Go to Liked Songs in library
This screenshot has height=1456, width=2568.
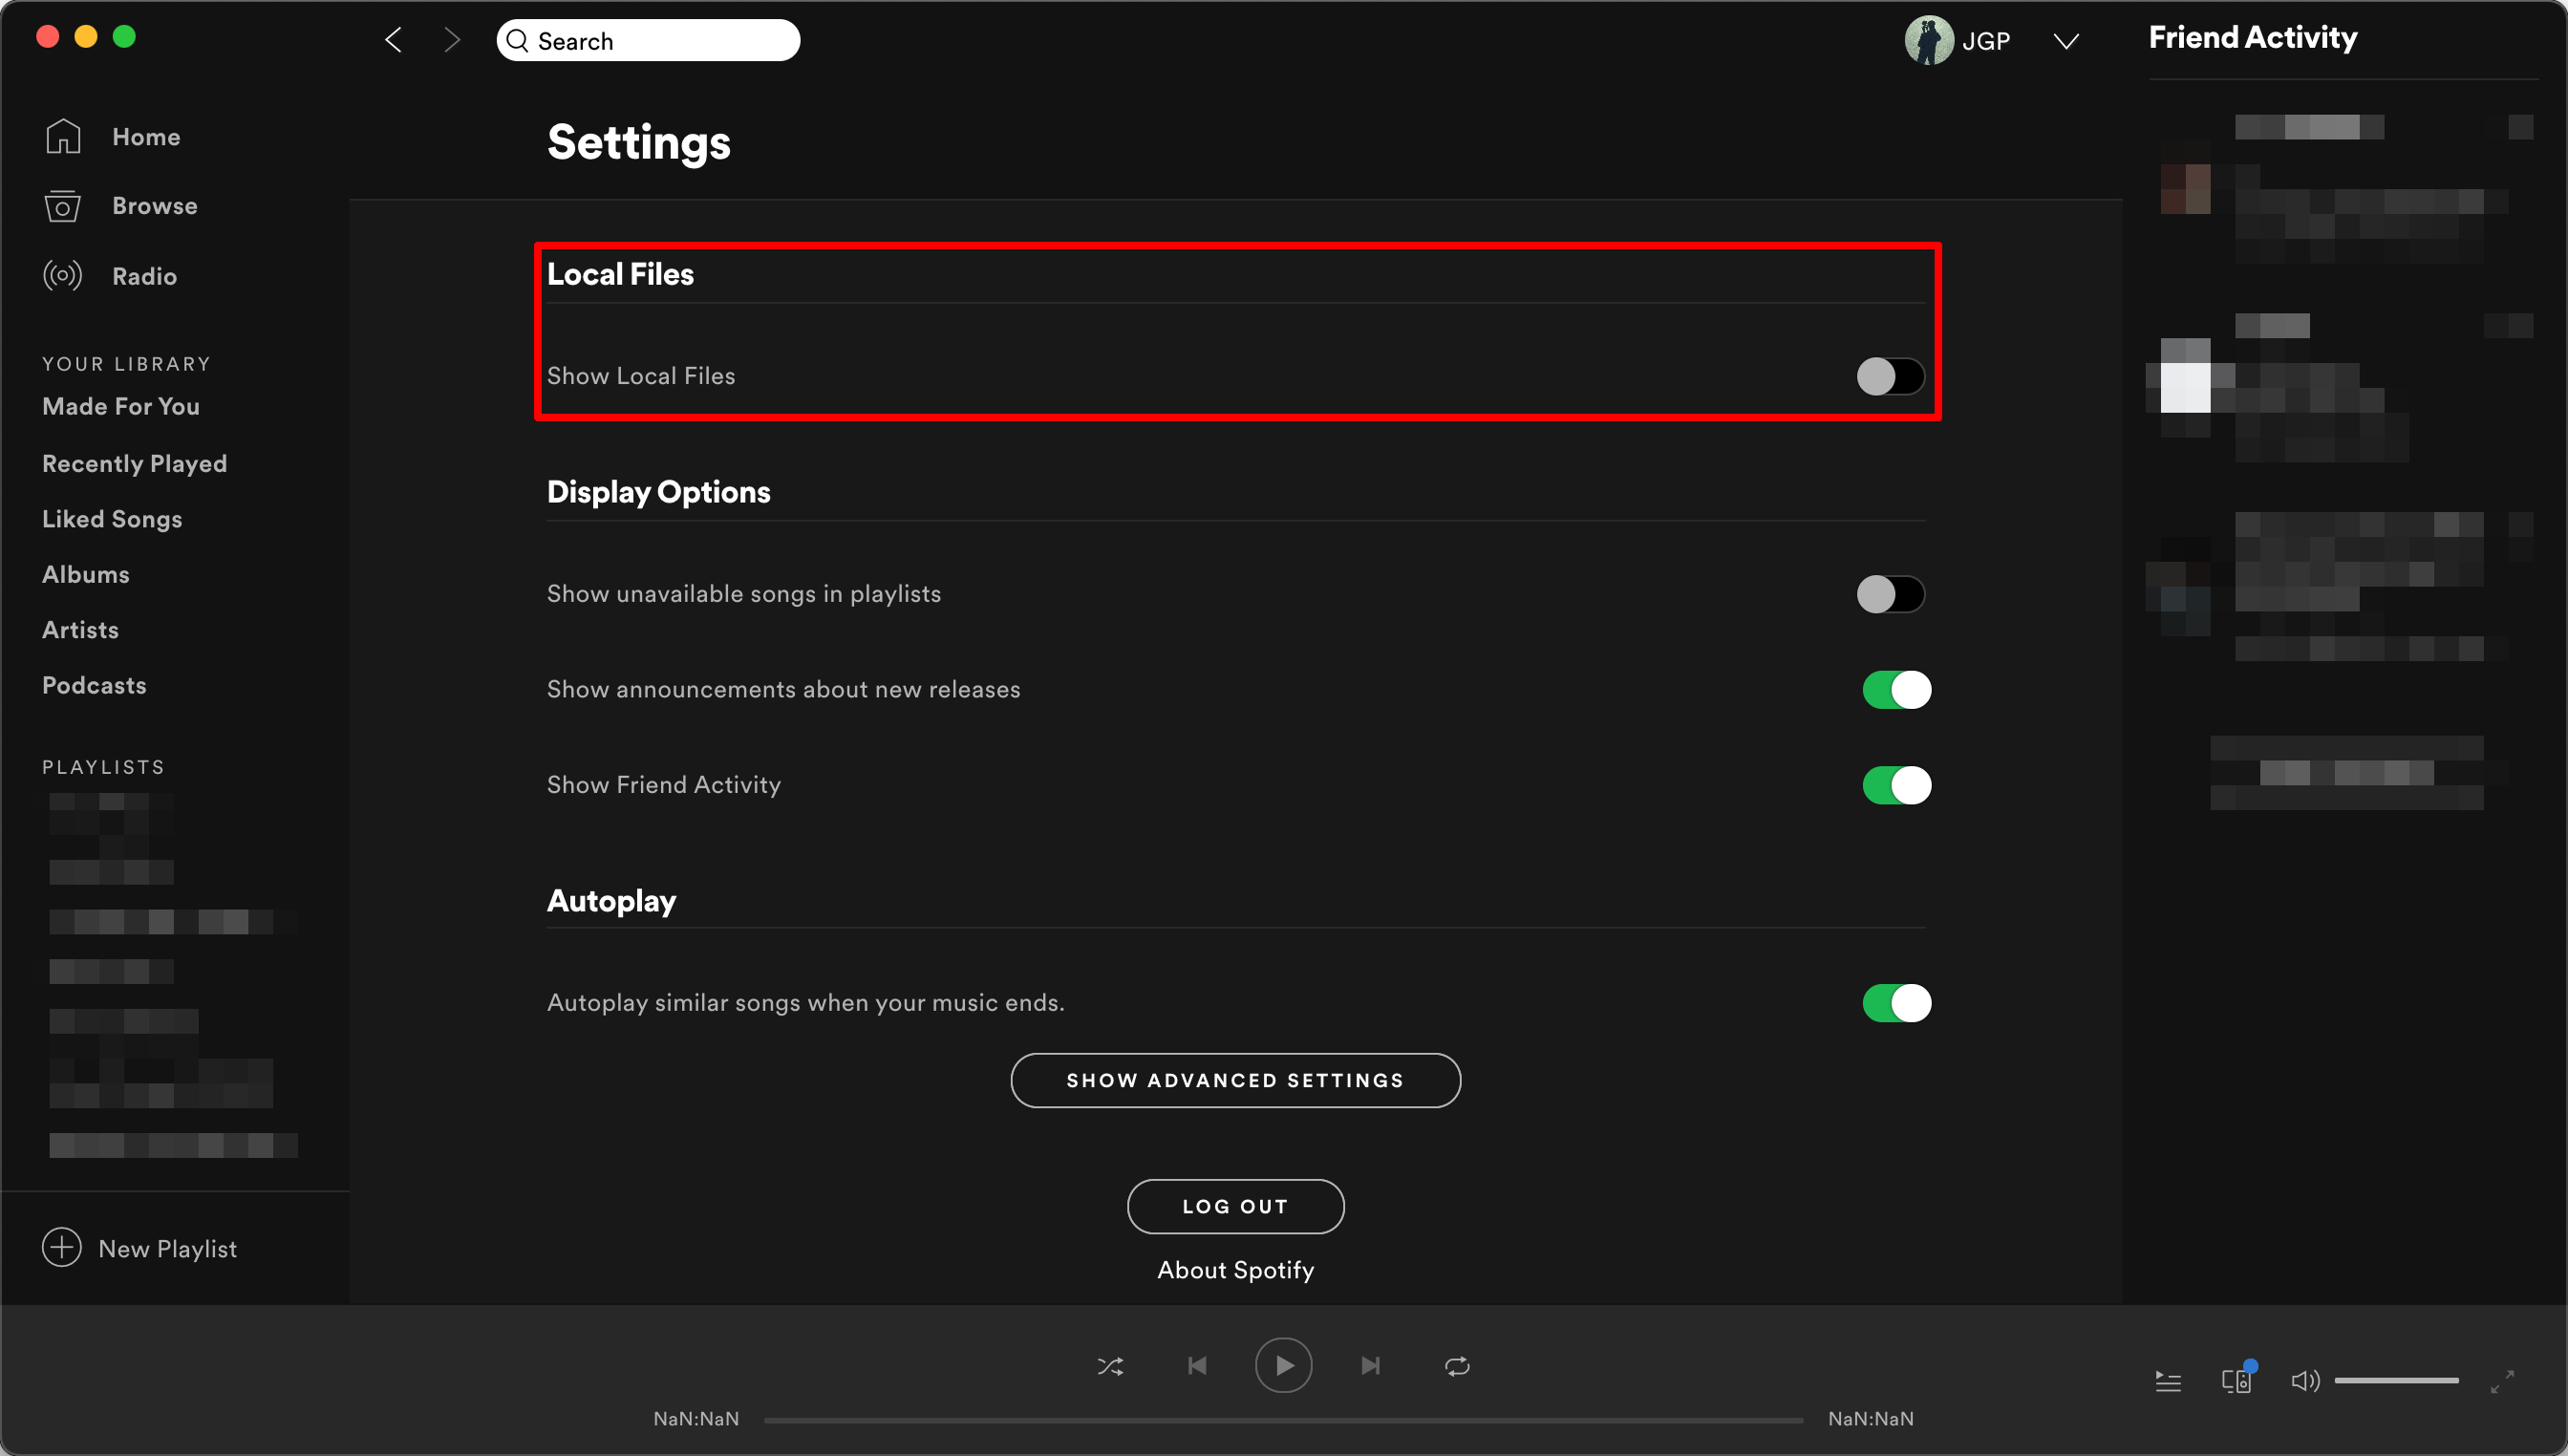[112, 519]
